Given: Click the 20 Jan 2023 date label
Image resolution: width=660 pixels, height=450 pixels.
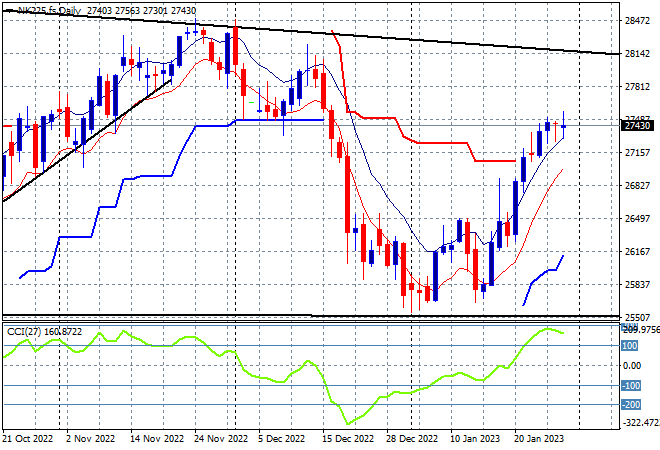Looking at the screenshot, I should click(539, 439).
